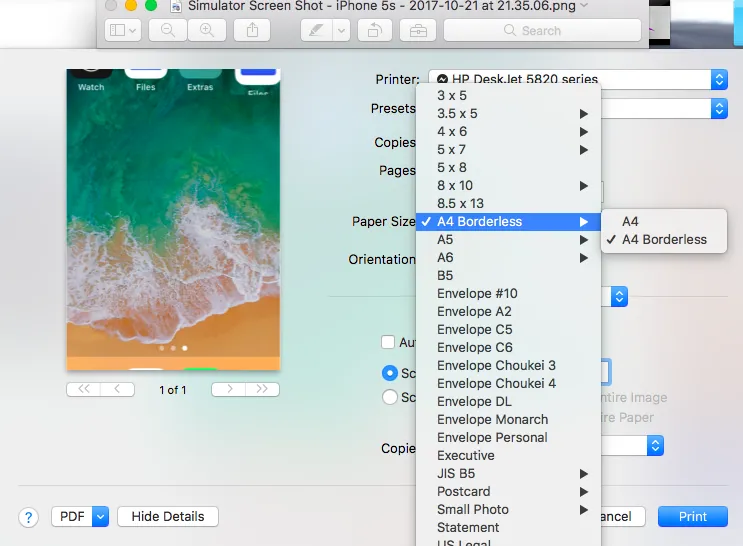Image resolution: width=743 pixels, height=546 pixels.
Task: Open the sidebar view menu in Preview toolbar
Action: coord(122,31)
